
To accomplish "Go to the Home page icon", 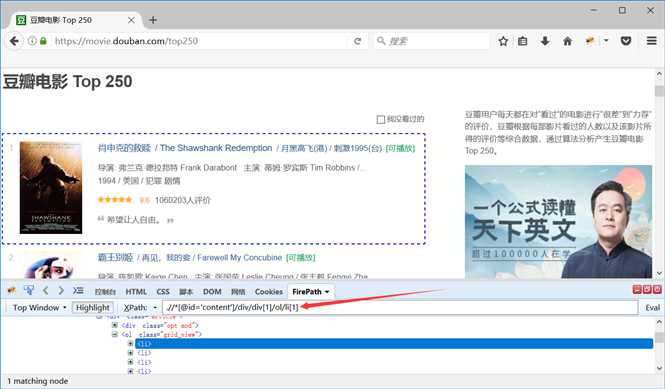I will point(567,41).
